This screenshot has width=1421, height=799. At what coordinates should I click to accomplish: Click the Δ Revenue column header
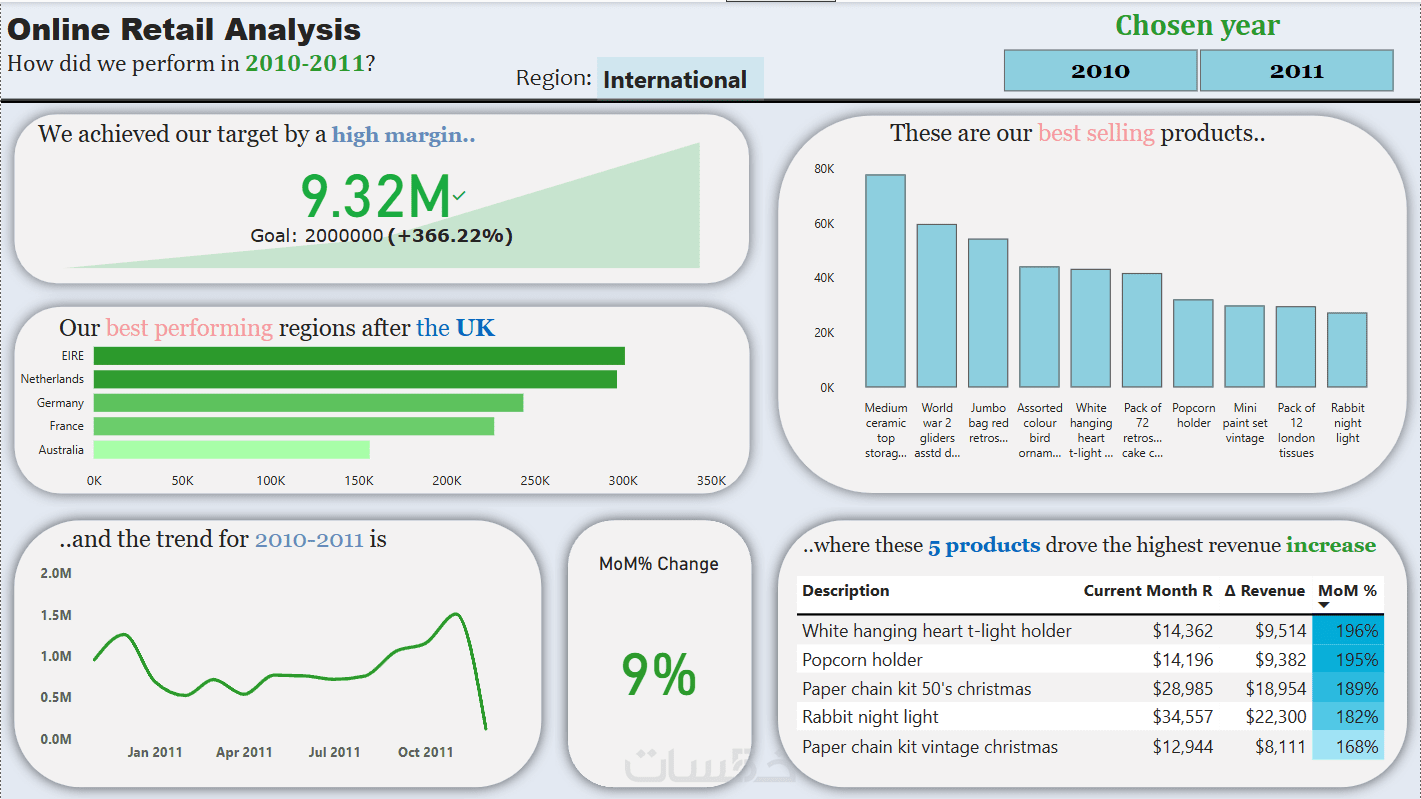pyautogui.click(x=1264, y=590)
